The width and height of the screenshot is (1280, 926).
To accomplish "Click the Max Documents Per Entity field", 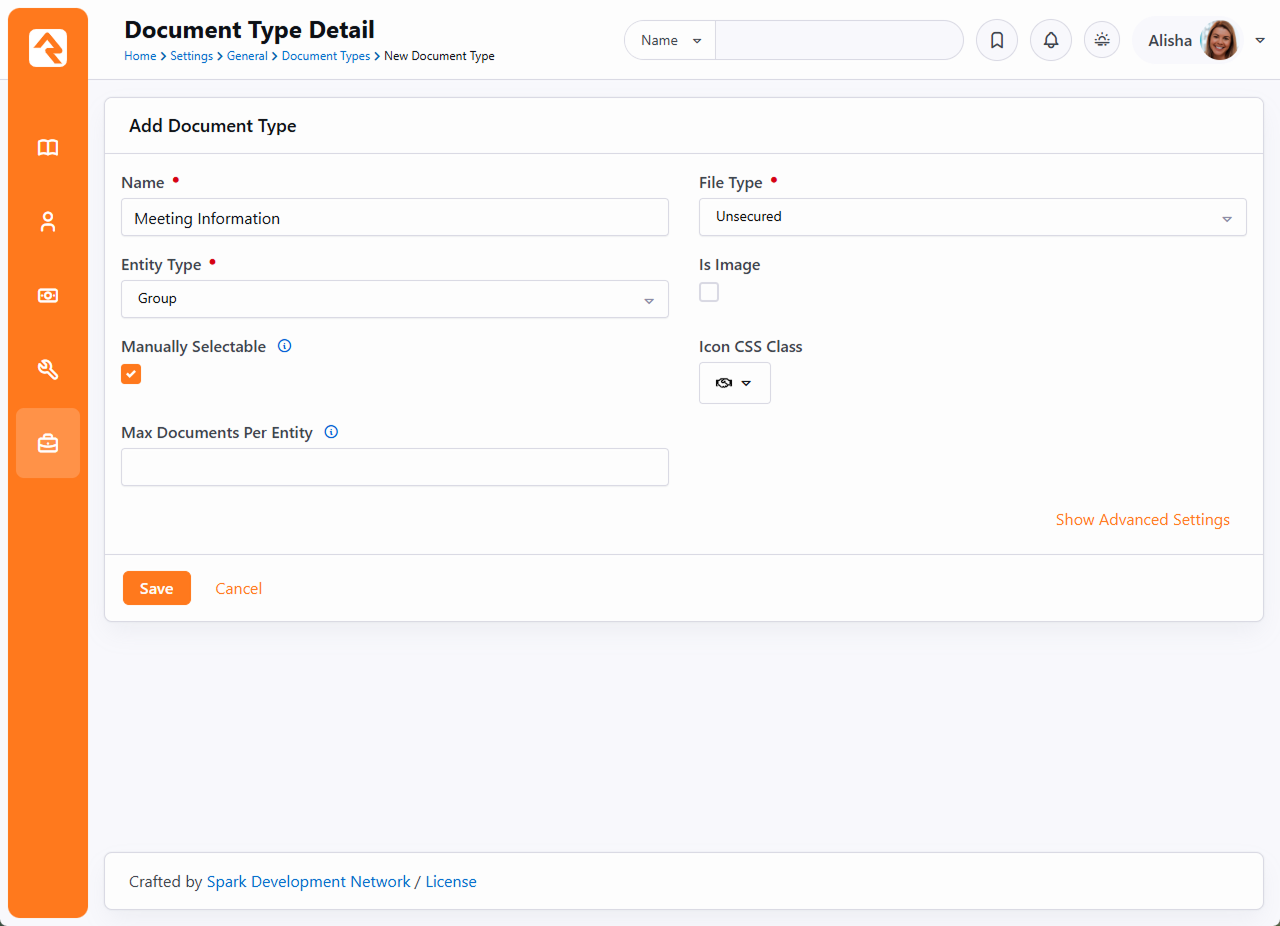I will [395, 467].
